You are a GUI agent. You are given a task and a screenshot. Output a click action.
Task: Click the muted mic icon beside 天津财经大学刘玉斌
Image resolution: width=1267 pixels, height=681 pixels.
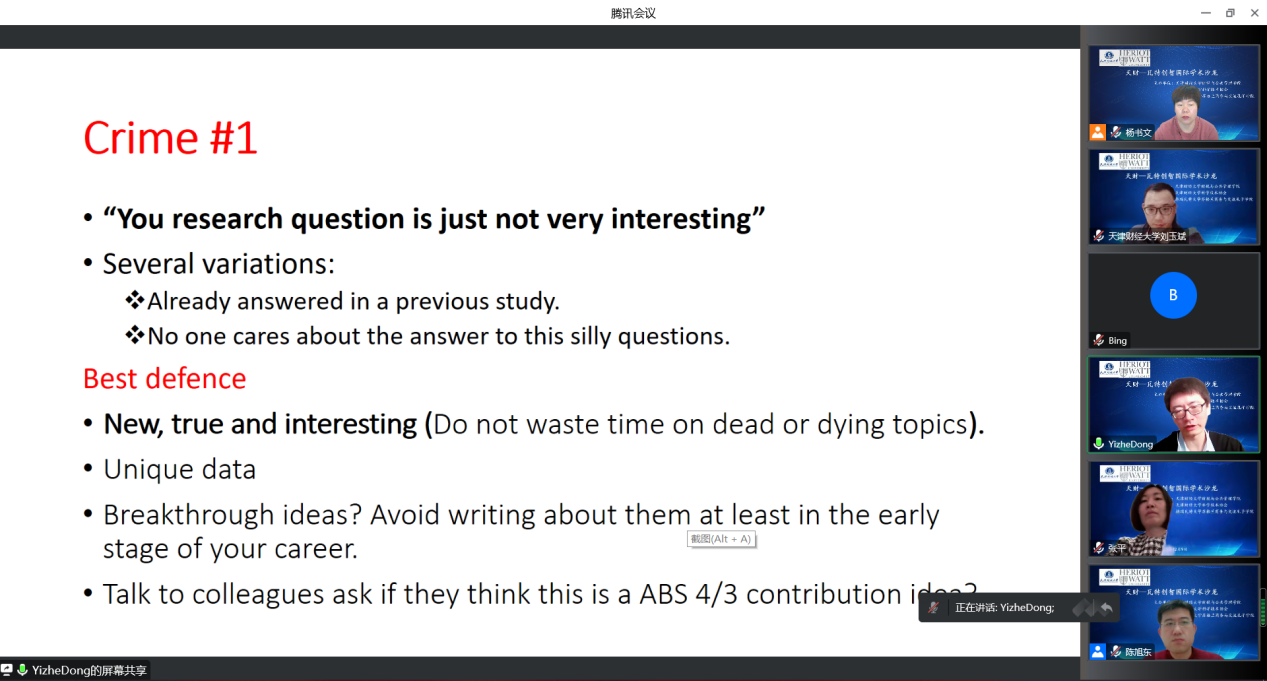pos(1099,236)
